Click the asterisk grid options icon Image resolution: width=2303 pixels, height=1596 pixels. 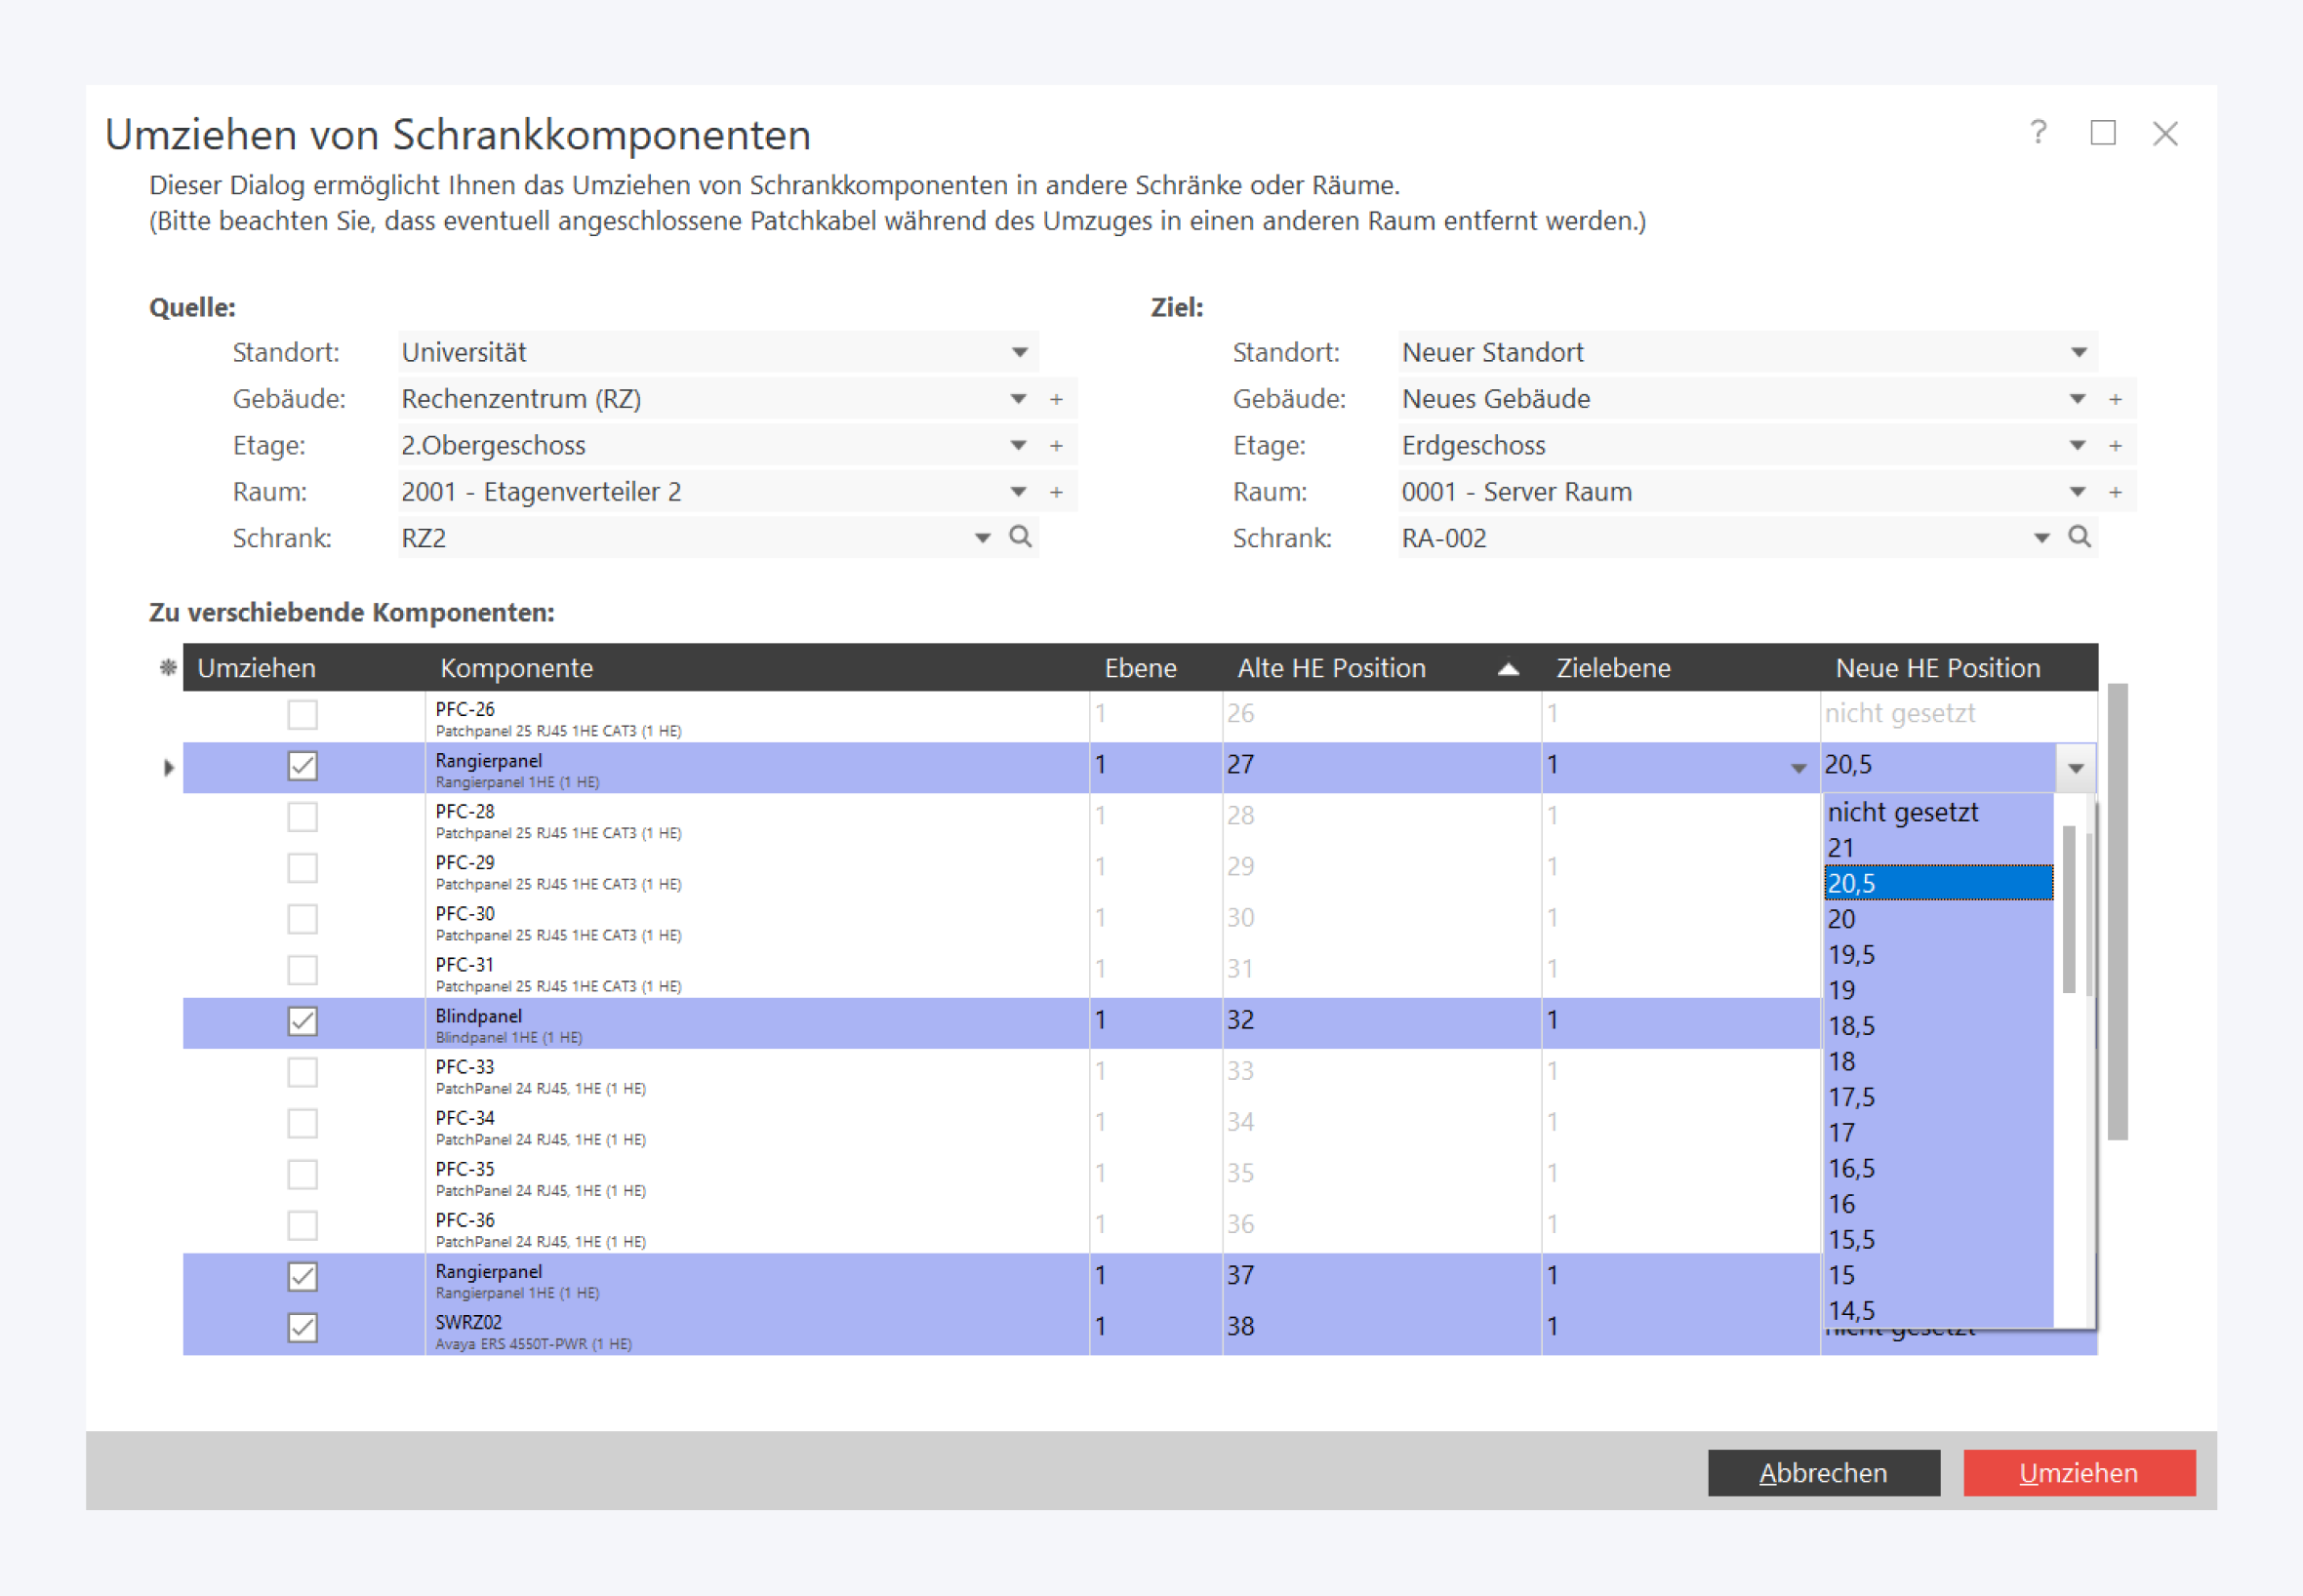coord(168,668)
